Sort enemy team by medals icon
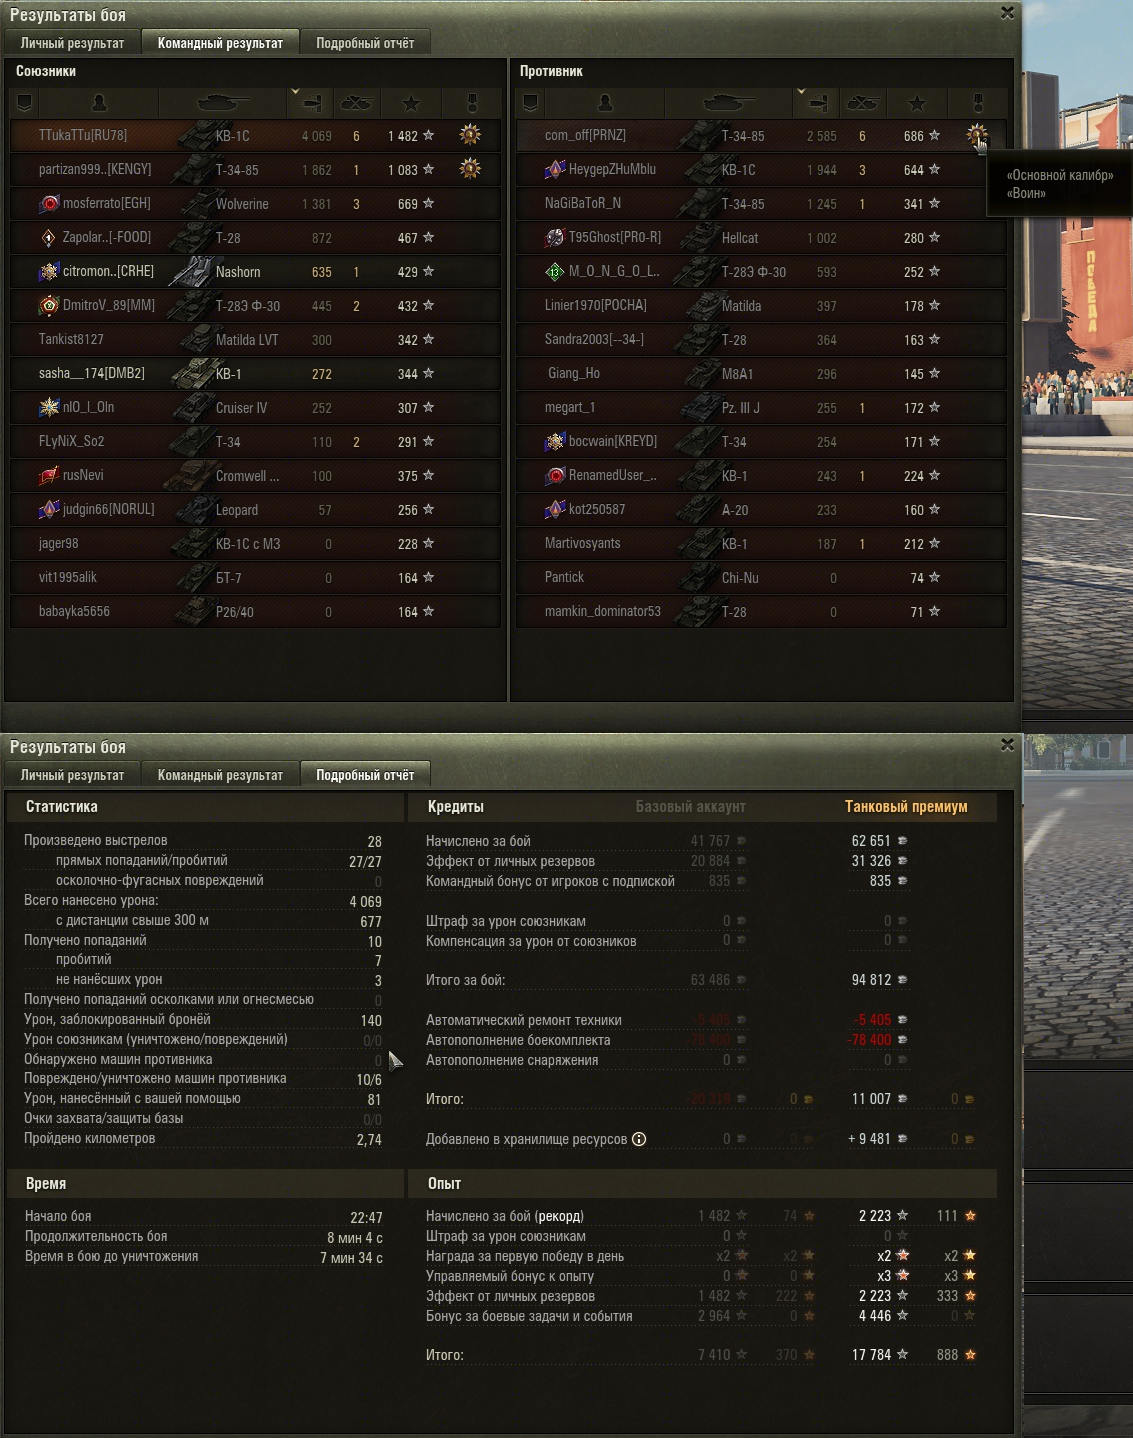Screen dimensions: 1133x1438 pos(978,103)
